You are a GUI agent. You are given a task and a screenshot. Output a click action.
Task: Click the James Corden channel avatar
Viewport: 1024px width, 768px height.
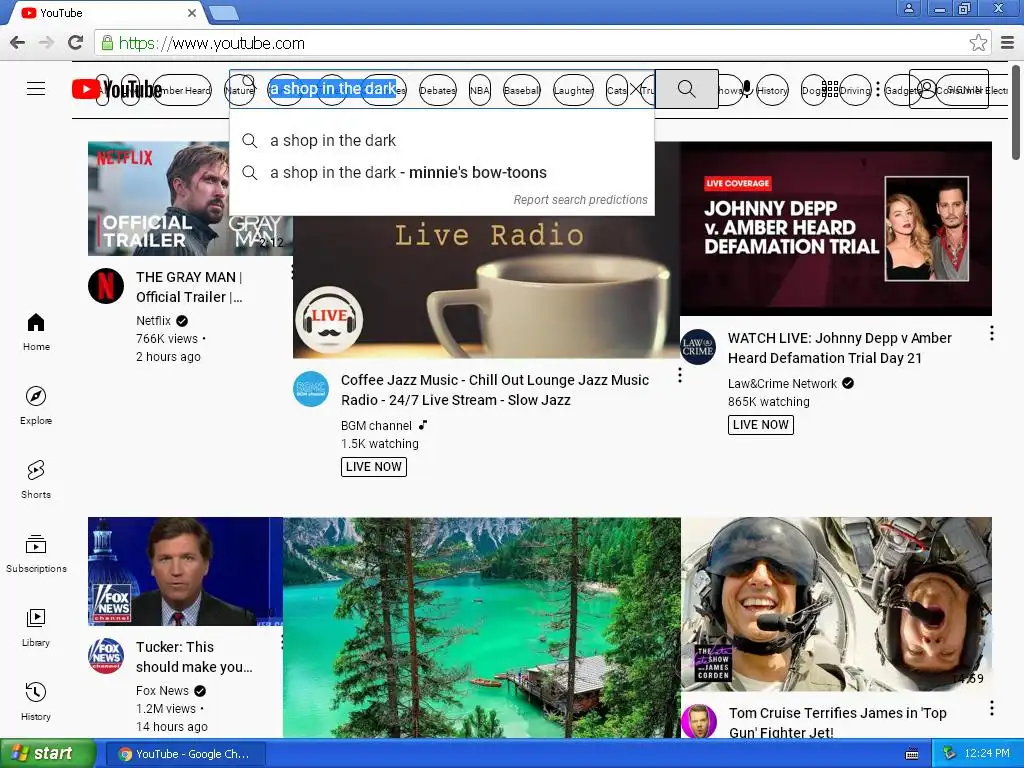tap(699, 721)
